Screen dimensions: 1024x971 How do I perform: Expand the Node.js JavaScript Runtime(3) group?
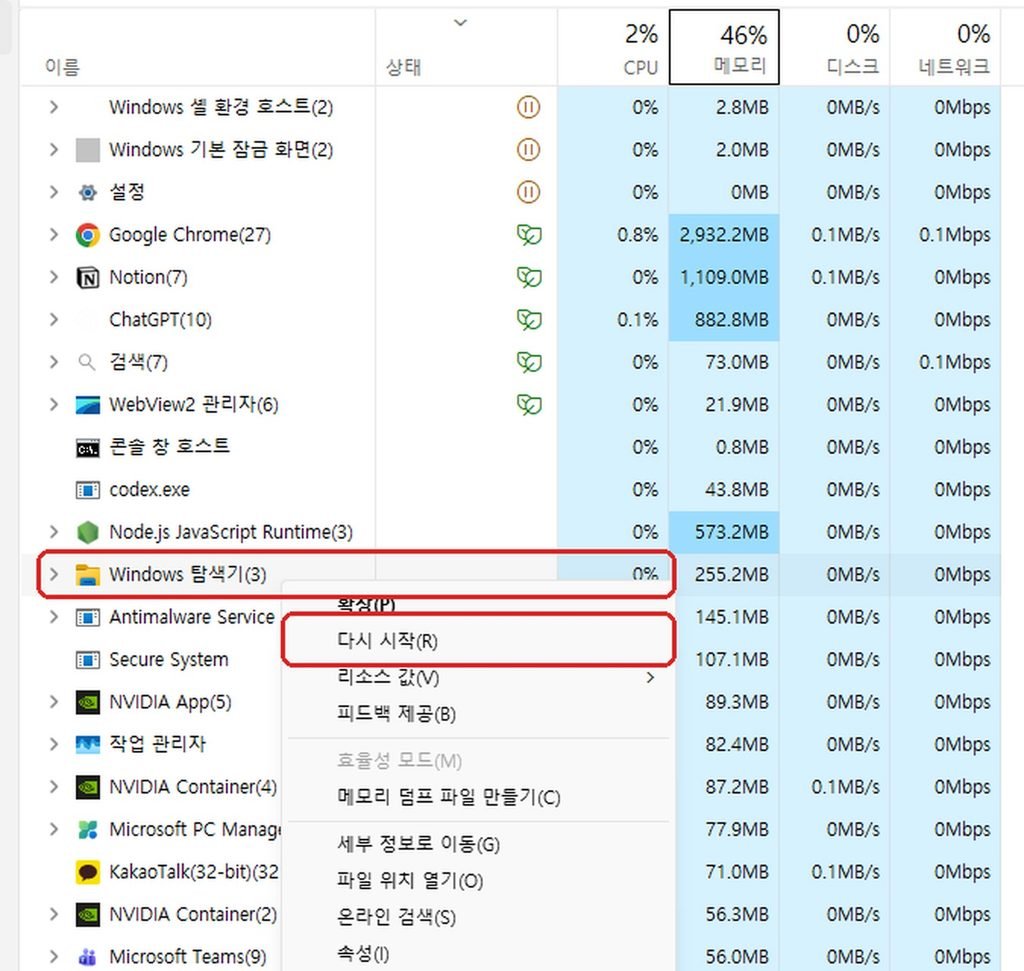[x=54, y=532]
